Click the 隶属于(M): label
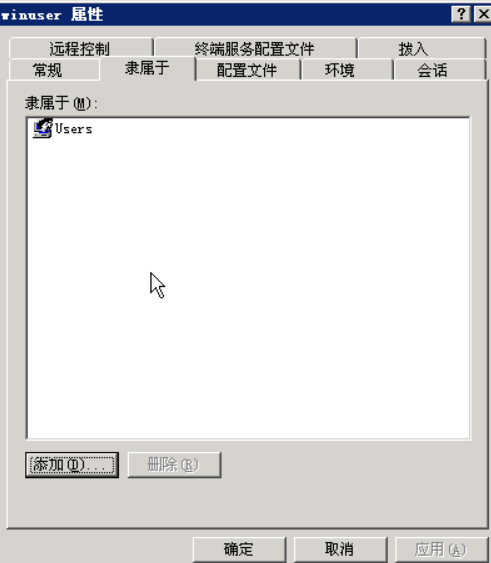This screenshot has height=563, width=491. coord(61,103)
